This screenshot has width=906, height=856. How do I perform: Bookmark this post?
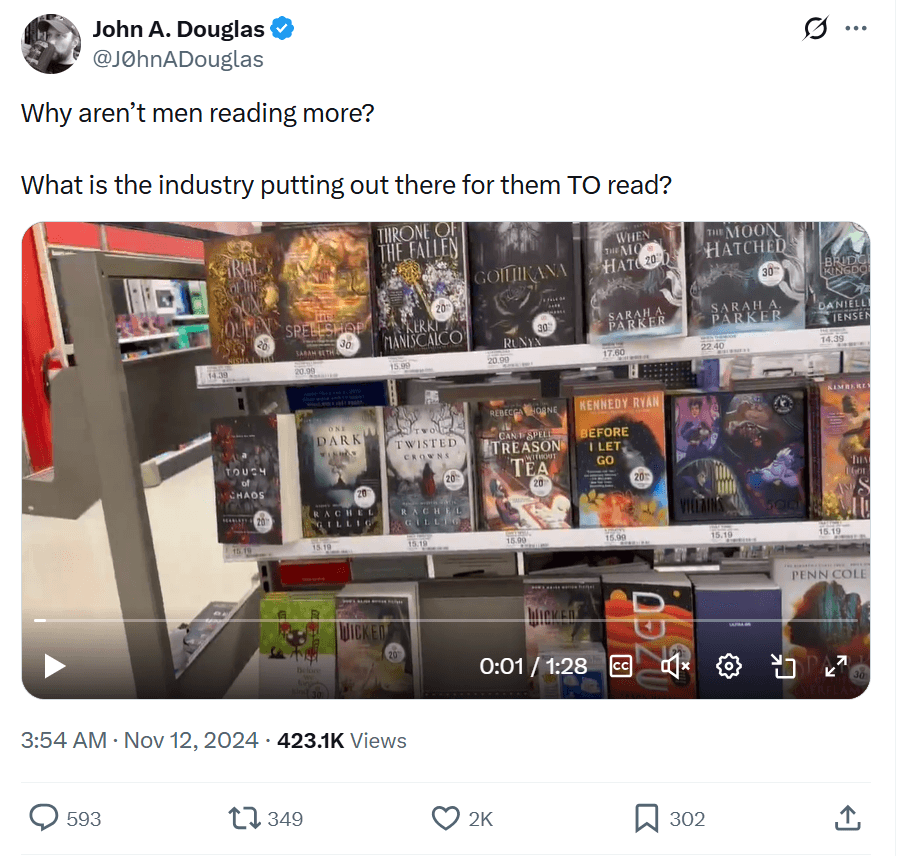647,818
